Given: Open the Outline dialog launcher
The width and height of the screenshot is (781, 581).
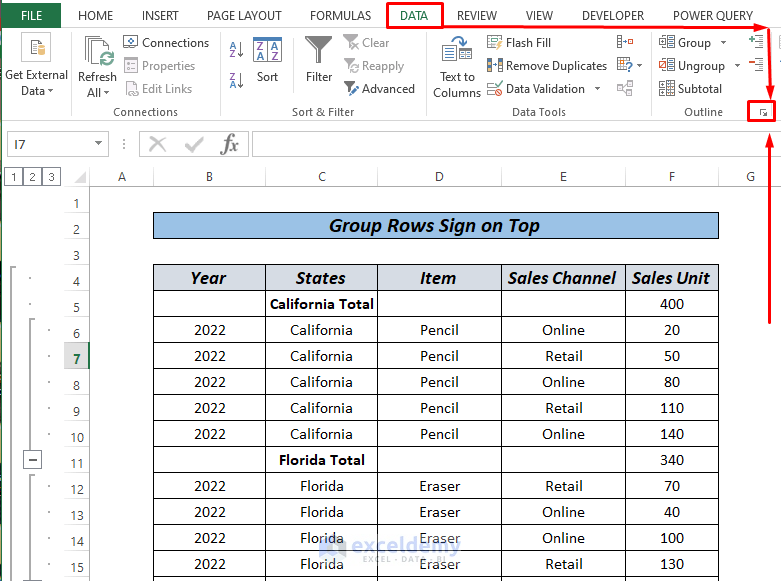Looking at the screenshot, I should 763,113.
